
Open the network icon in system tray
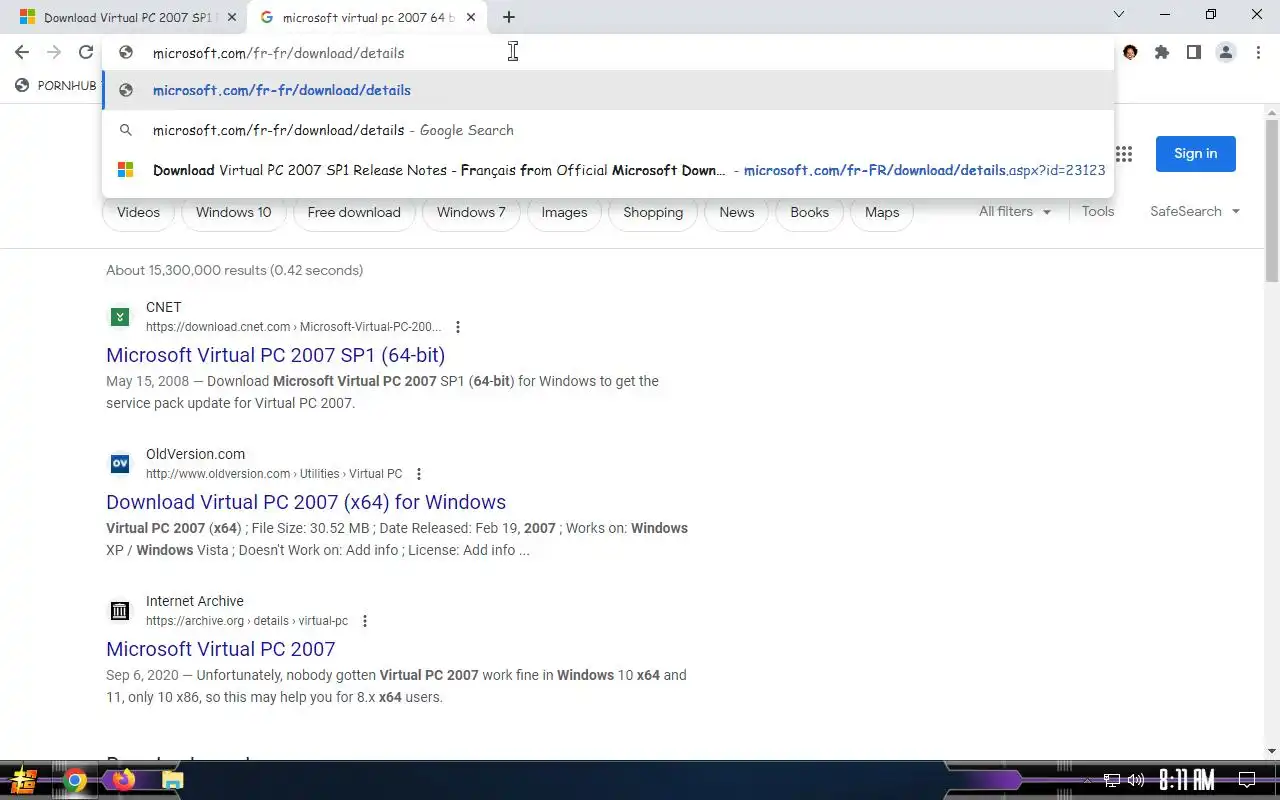(x=1112, y=780)
